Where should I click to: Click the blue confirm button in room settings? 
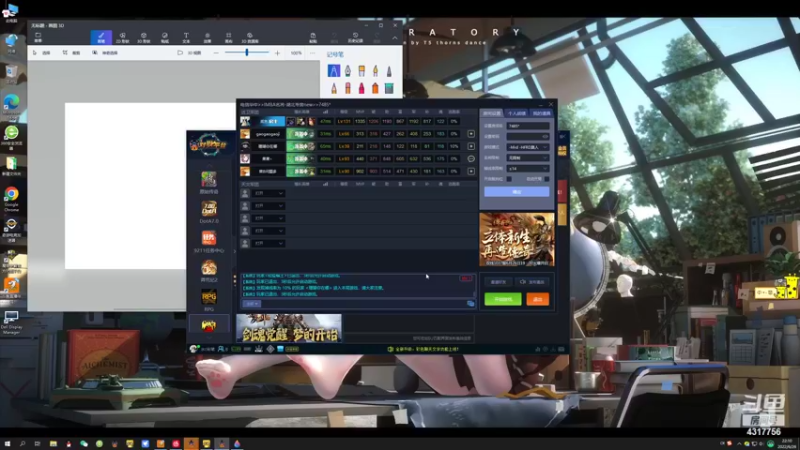pyautogui.click(x=516, y=192)
